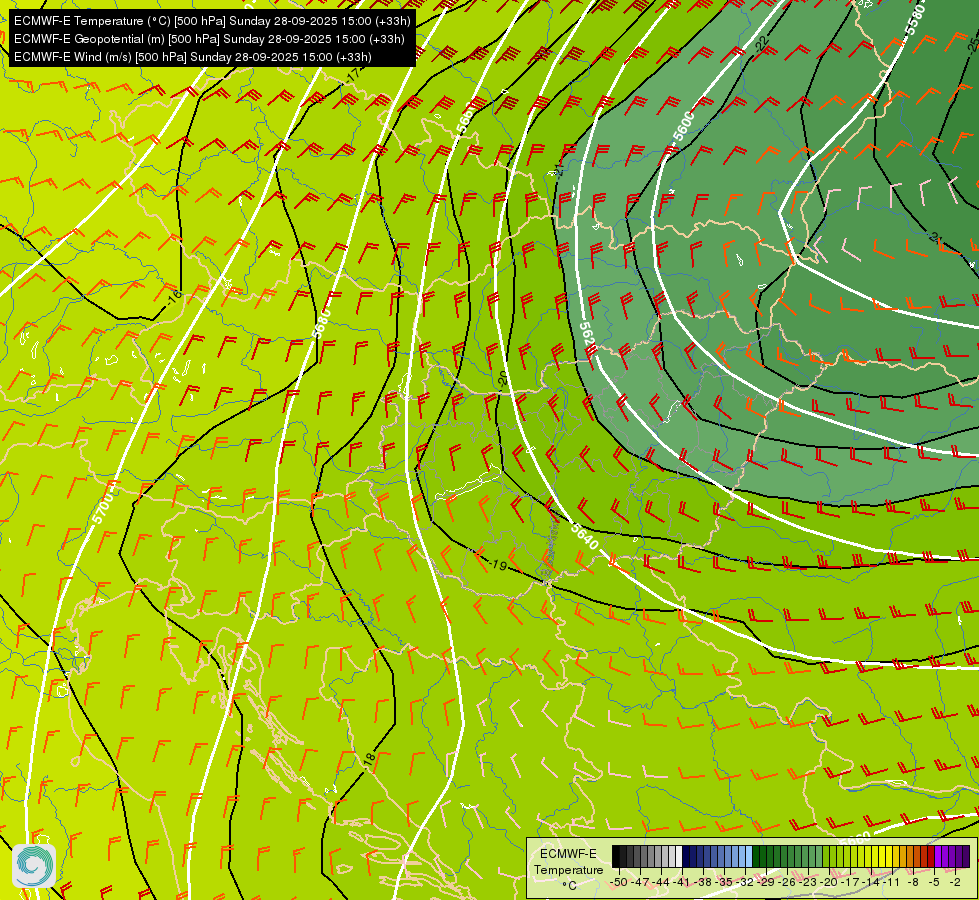
Task: Select the ECMWF-E Wind title line
Action: (x=193, y=57)
